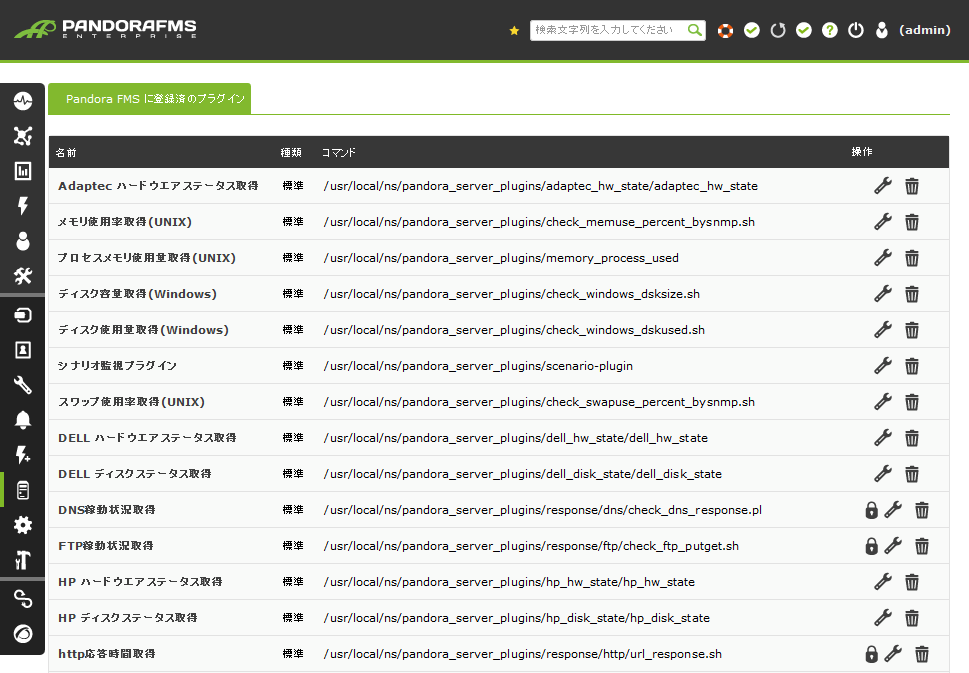The height and width of the screenshot is (673, 969).
Task: Click the contact card profile icon in the sidebar
Action: point(23,350)
